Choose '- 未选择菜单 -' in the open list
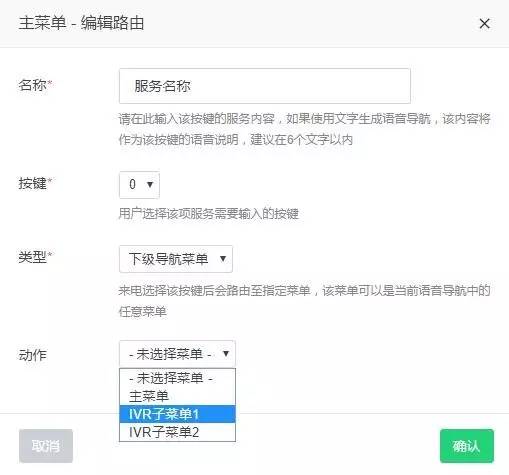 click(177, 378)
